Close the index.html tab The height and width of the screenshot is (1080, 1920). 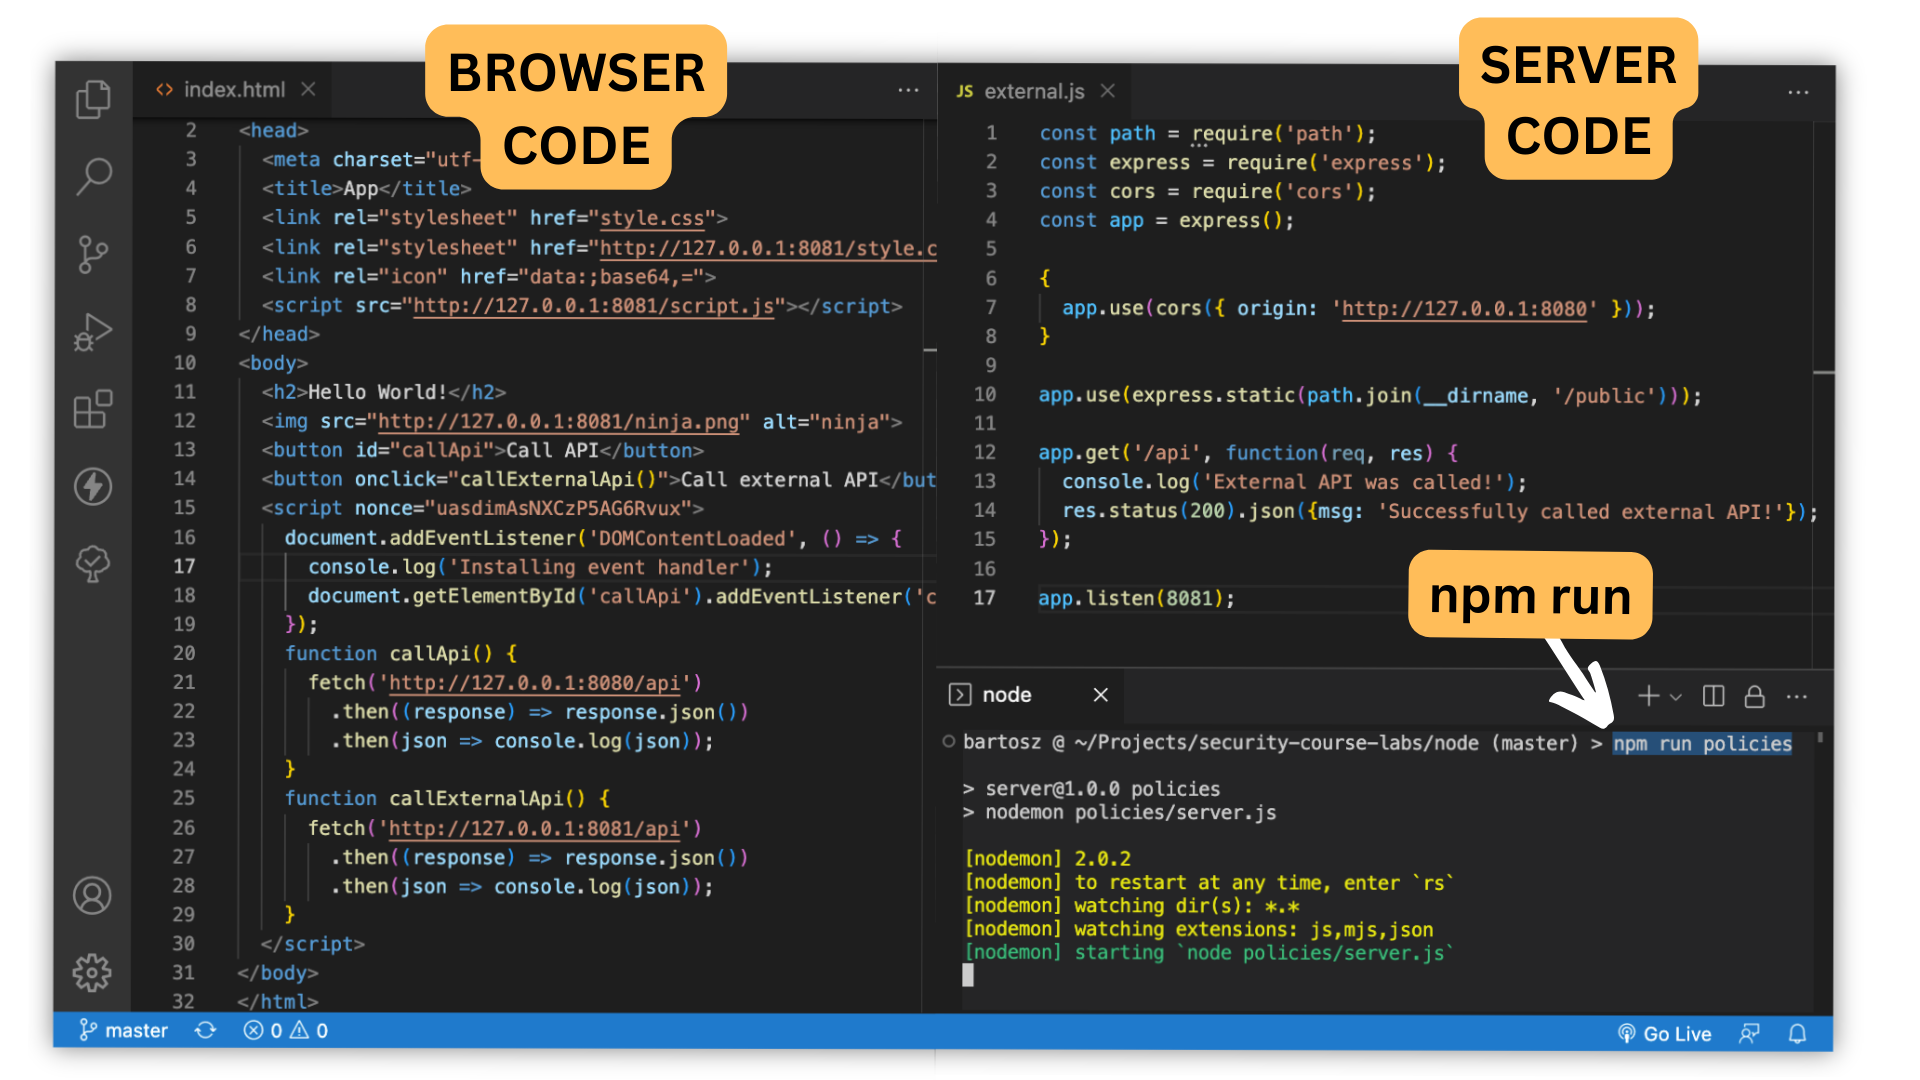pos(308,89)
